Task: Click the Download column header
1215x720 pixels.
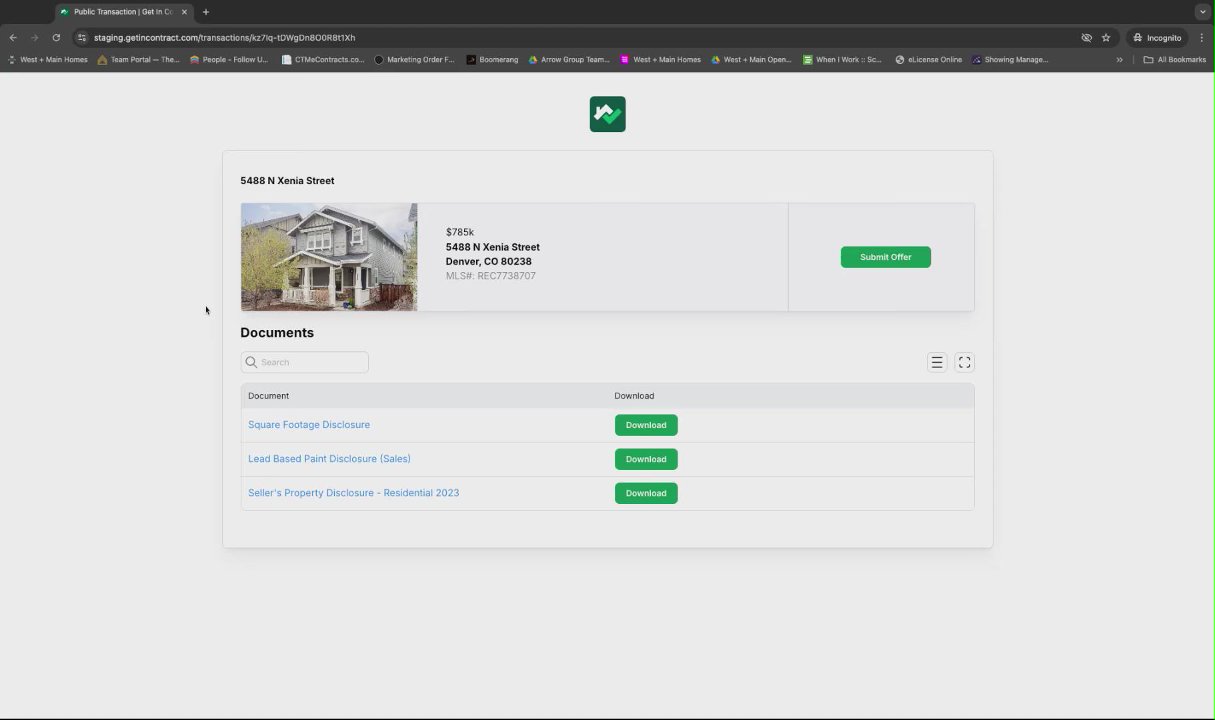Action: point(634,396)
